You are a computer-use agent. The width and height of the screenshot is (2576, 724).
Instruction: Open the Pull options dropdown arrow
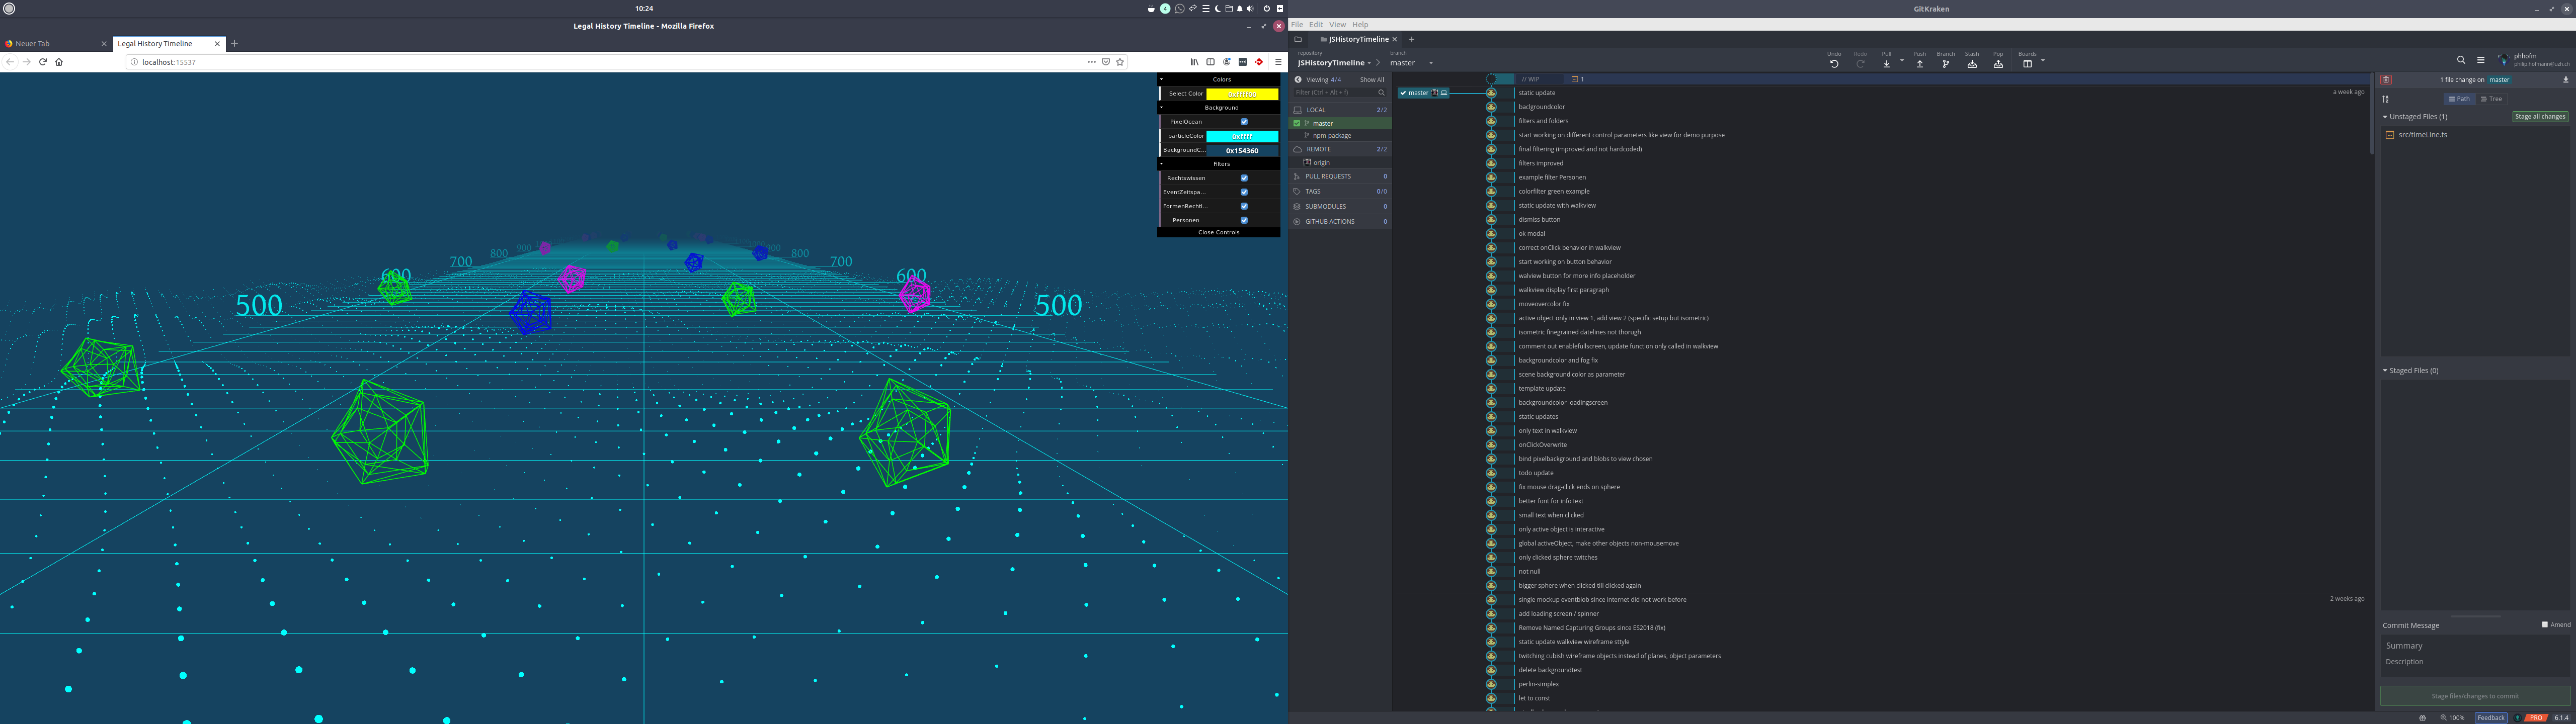(x=1902, y=61)
